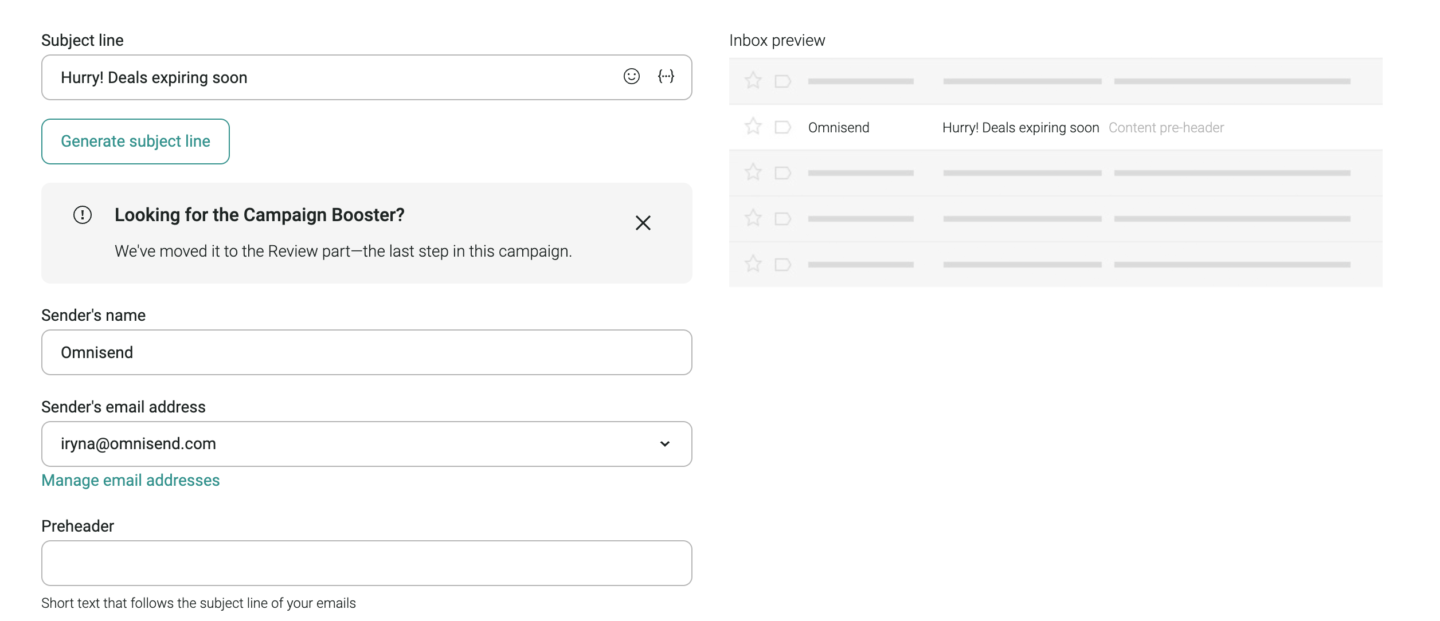Insert a personalization tag into the subject line
1440x621 pixels.
click(666, 75)
